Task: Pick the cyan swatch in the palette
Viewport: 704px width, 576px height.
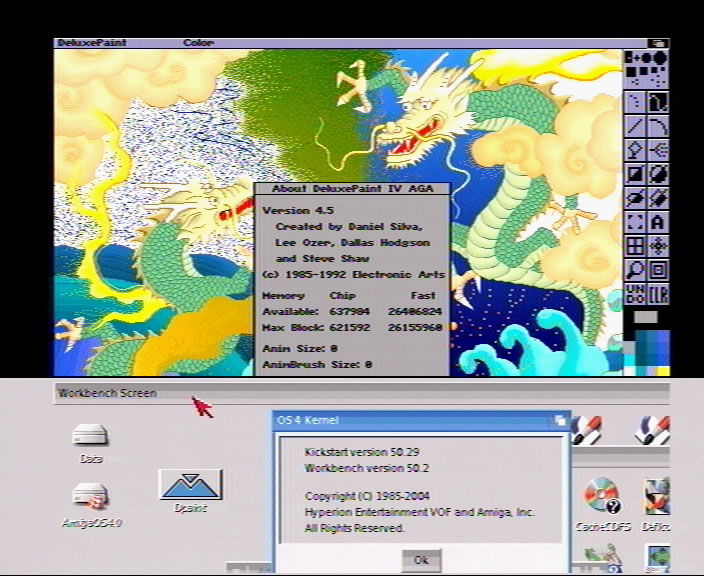Action: pyautogui.click(x=630, y=360)
